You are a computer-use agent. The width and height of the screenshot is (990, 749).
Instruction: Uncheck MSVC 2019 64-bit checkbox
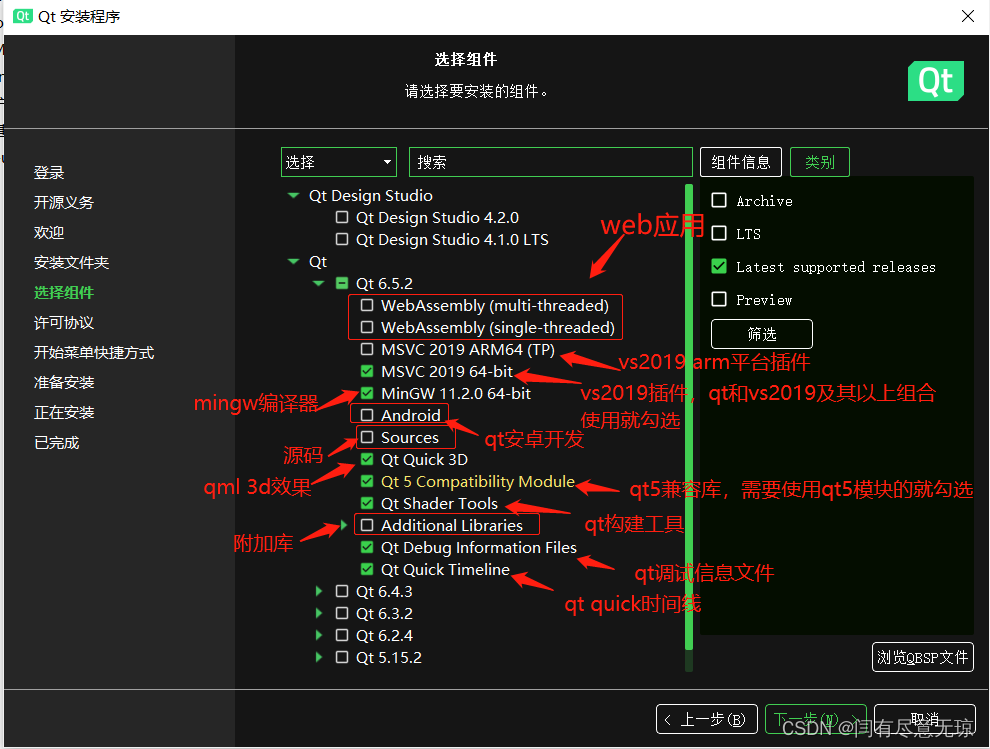point(367,371)
